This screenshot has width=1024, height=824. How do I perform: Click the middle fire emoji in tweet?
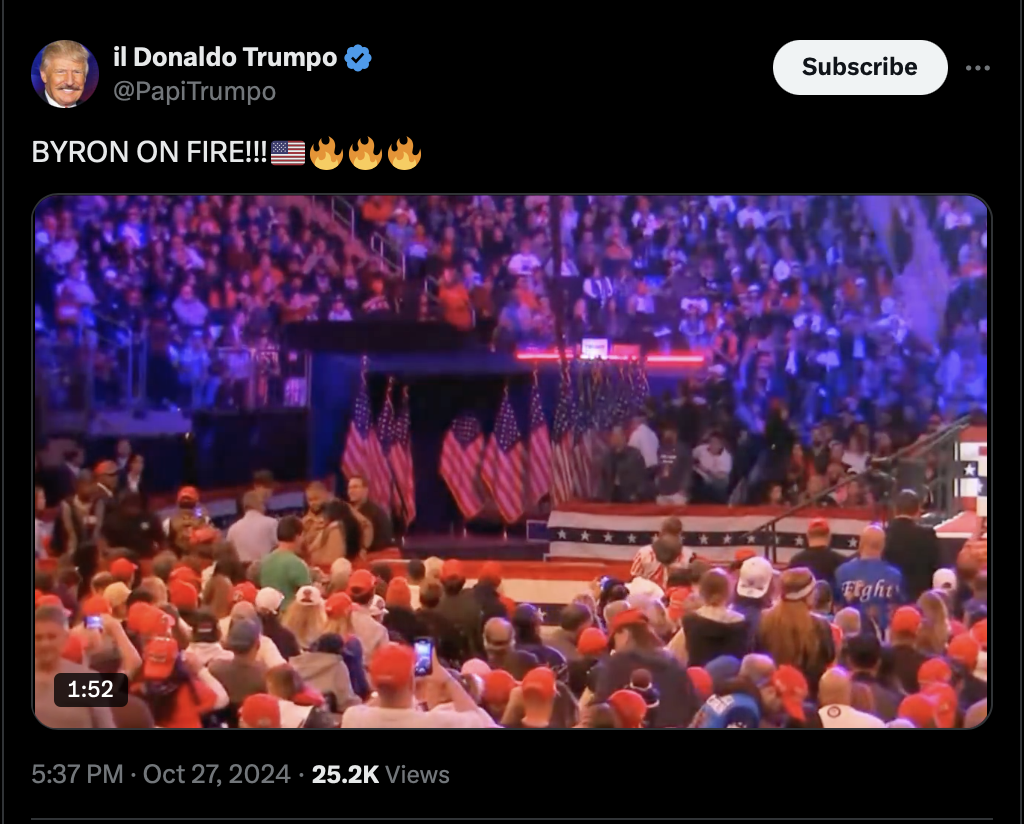point(366,153)
